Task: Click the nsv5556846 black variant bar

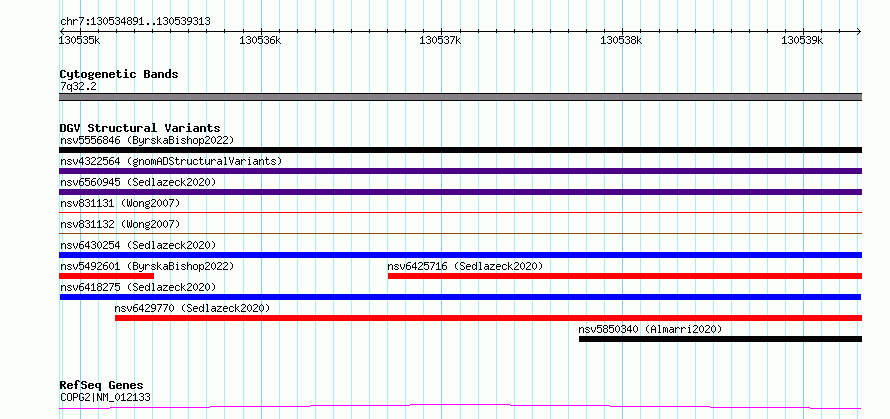Action: pos(460,150)
